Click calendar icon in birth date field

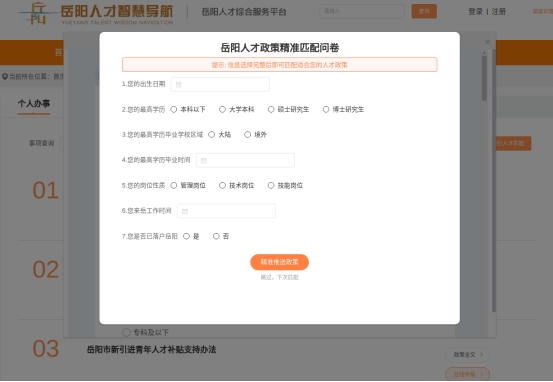click(x=178, y=85)
